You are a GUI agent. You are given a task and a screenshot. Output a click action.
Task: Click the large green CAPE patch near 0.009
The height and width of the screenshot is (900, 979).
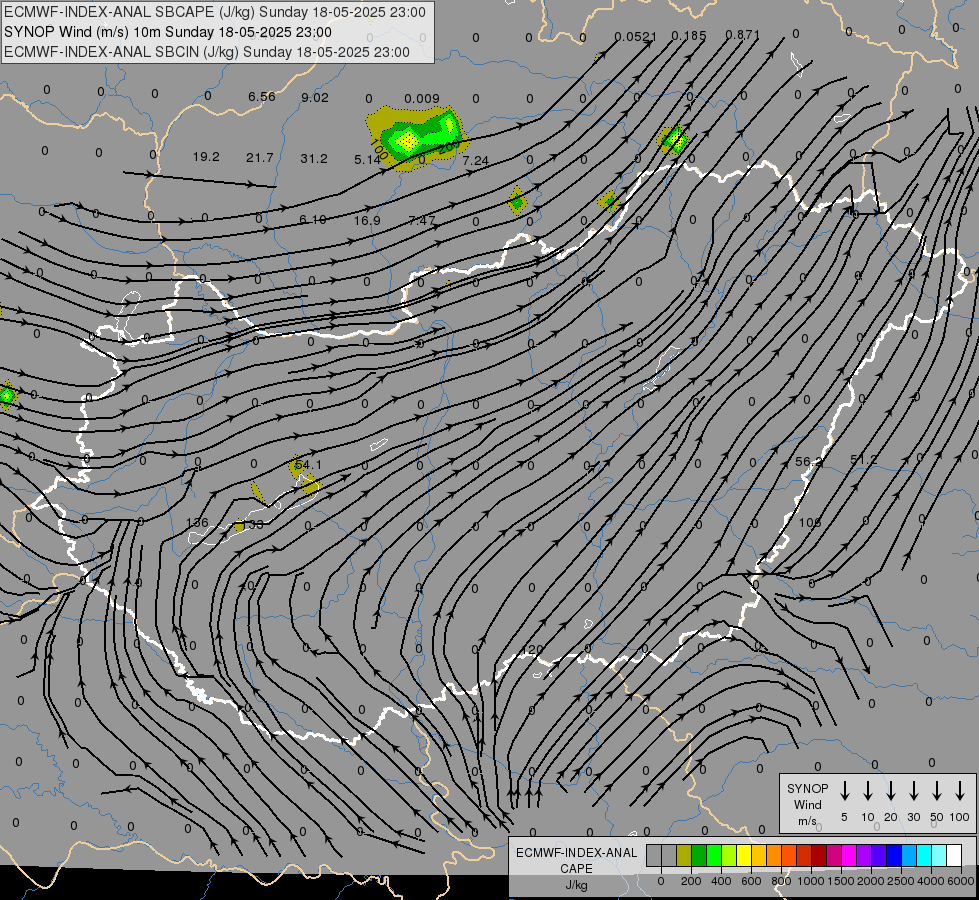tap(417, 137)
